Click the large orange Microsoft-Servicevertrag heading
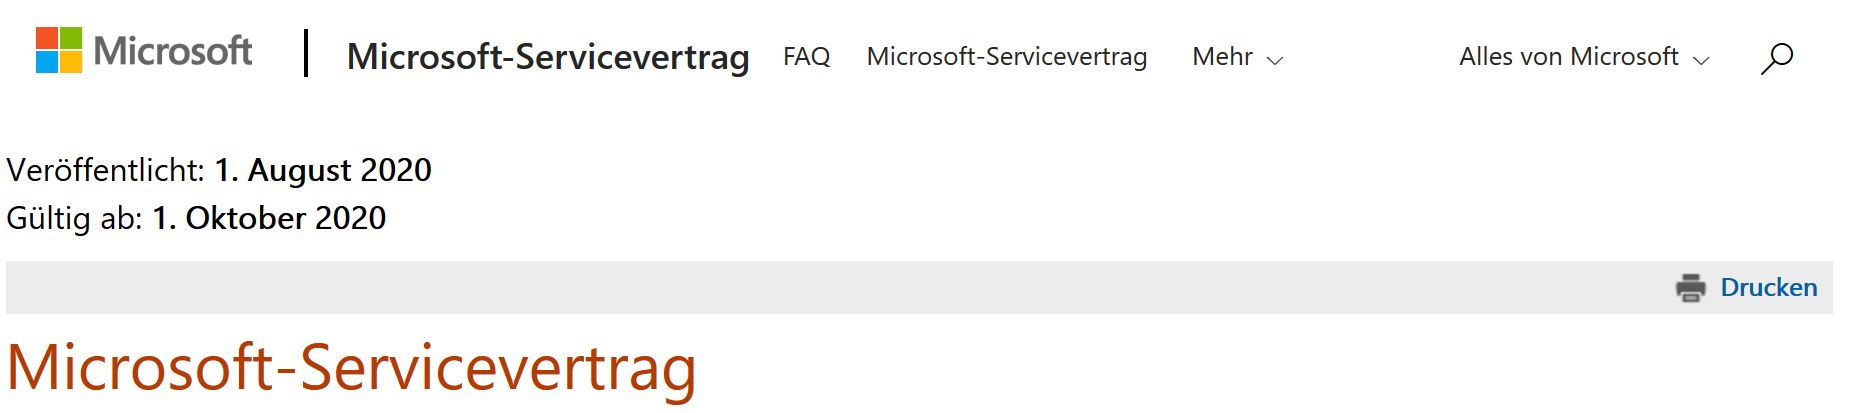The width and height of the screenshot is (1853, 413). click(351, 368)
